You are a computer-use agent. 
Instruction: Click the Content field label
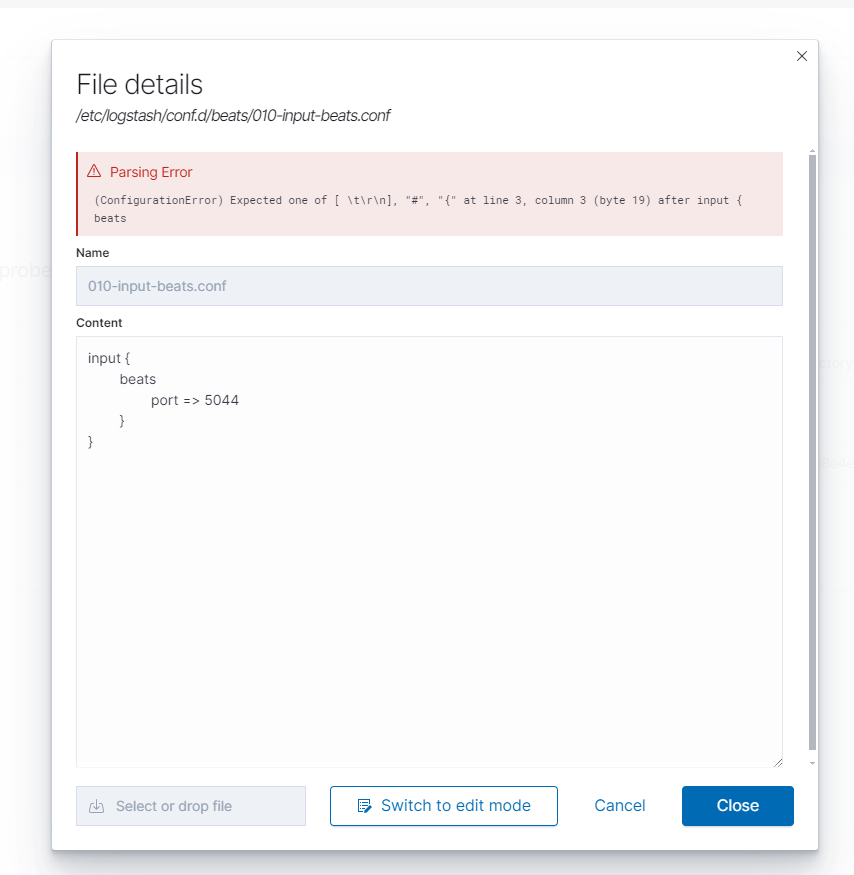click(99, 323)
